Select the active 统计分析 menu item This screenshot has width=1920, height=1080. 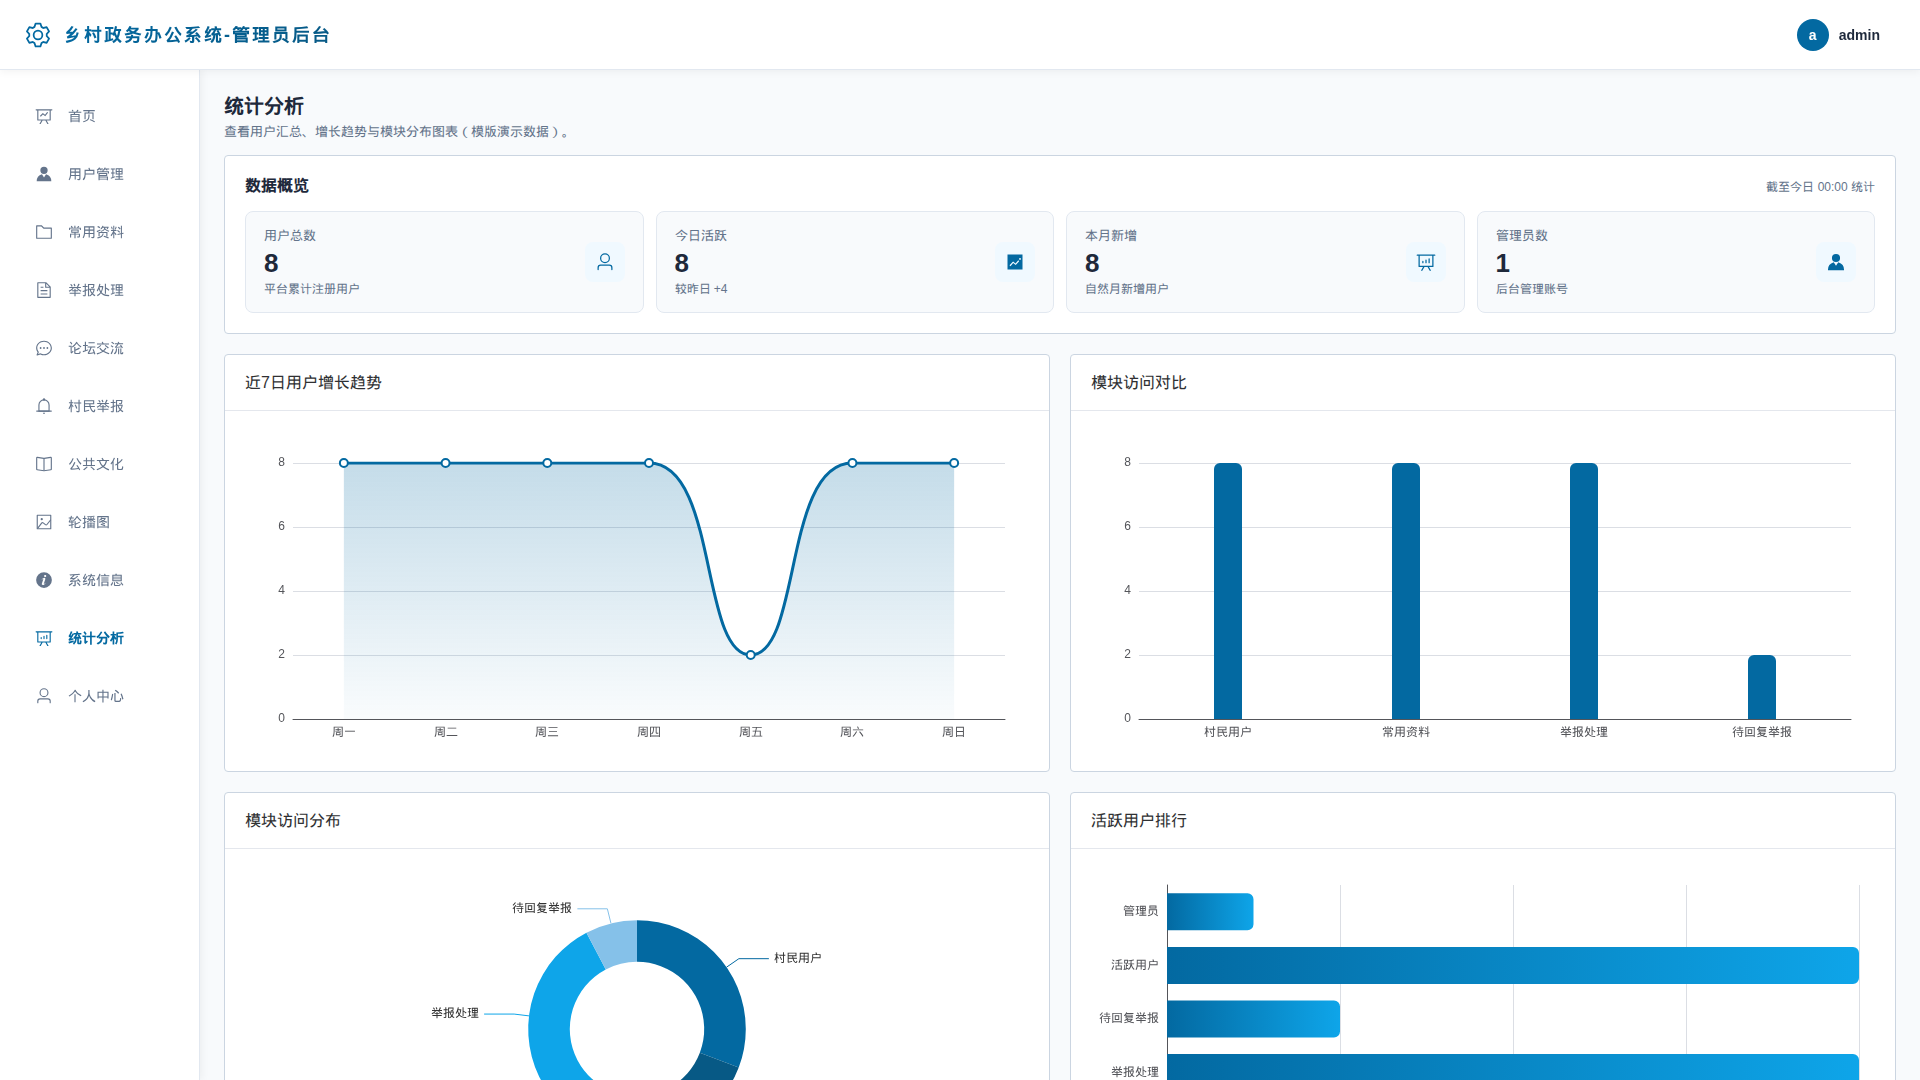[x=100, y=638]
